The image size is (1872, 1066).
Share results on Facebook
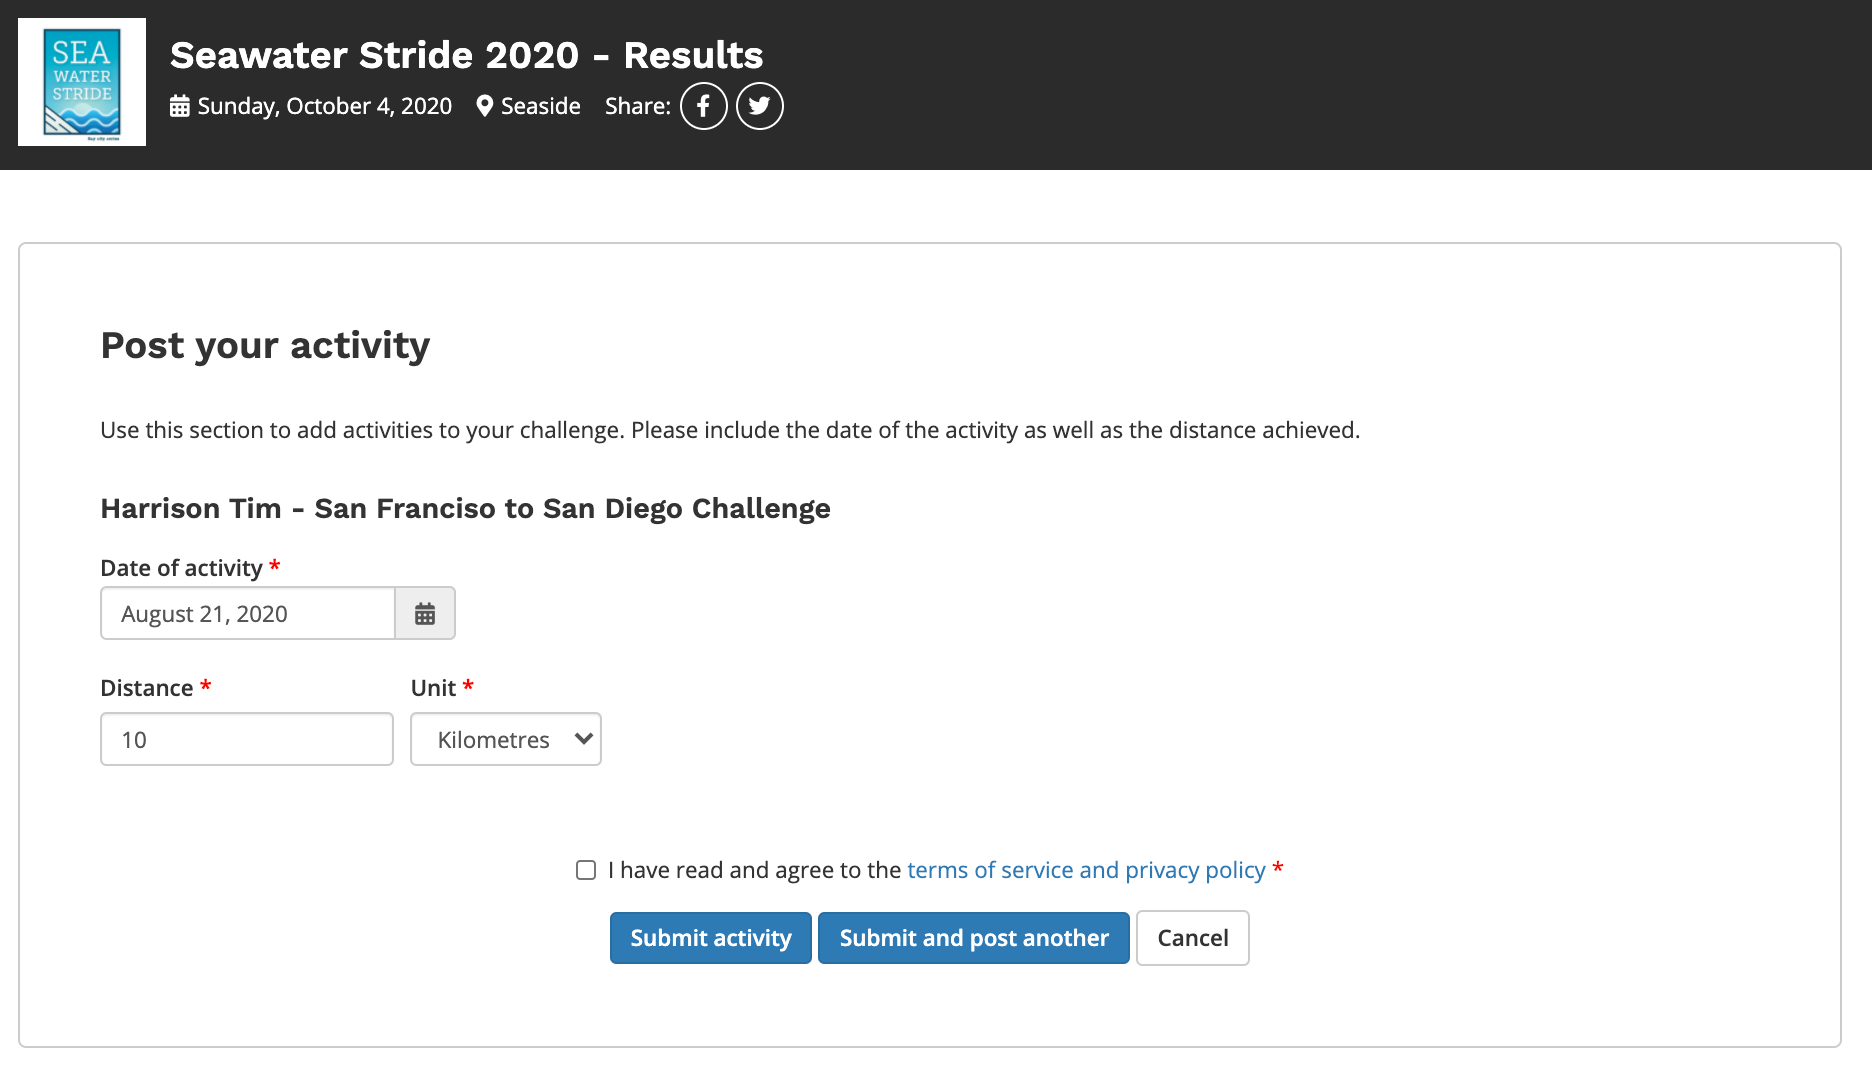704,106
